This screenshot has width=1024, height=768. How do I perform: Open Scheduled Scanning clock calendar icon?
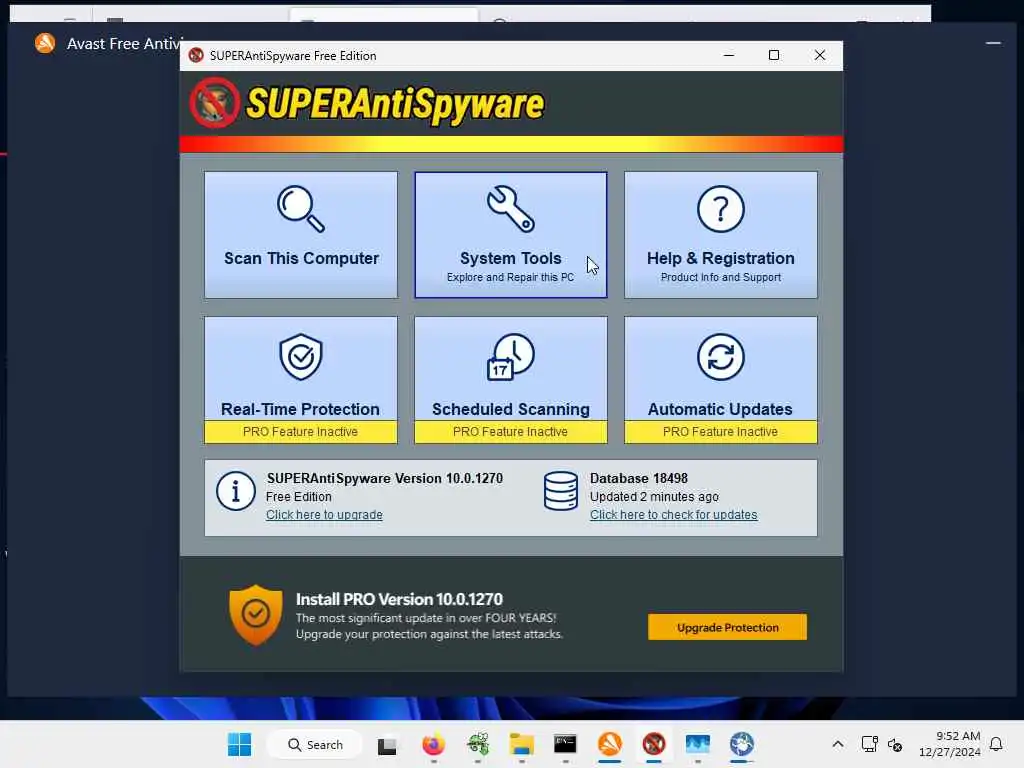tap(511, 357)
